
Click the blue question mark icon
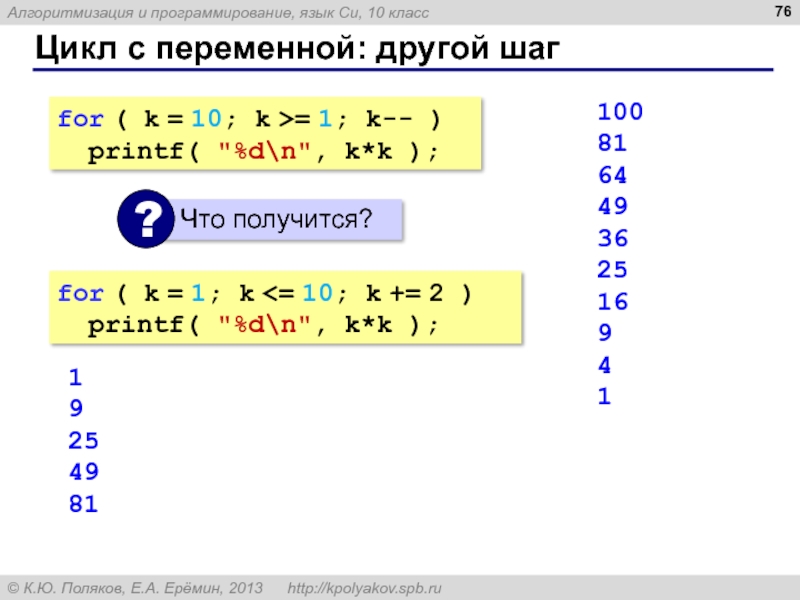146,219
